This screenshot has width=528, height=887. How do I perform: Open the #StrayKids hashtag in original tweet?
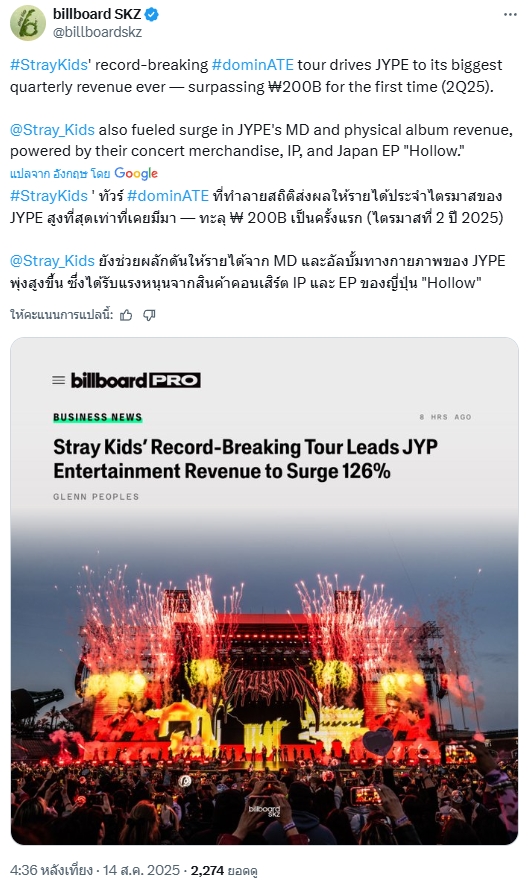pos(49,65)
